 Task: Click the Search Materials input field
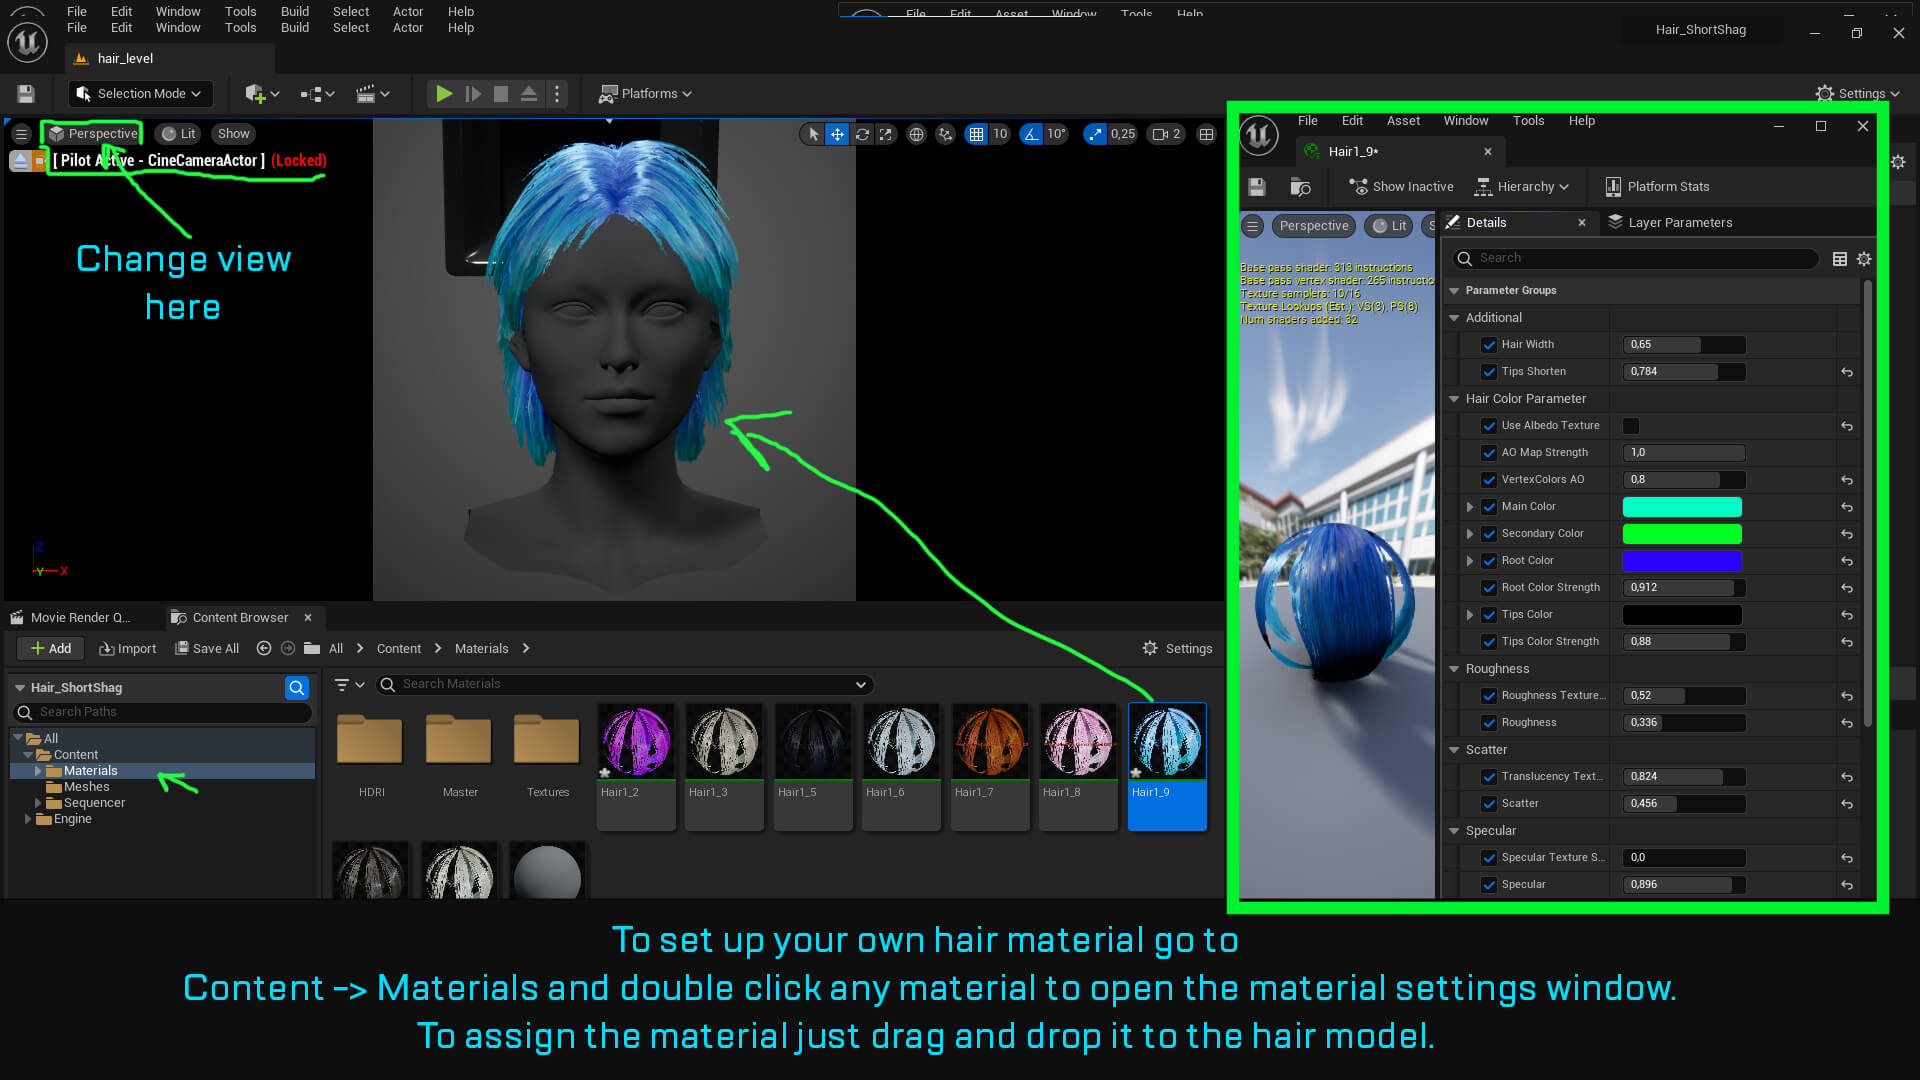[625, 685]
